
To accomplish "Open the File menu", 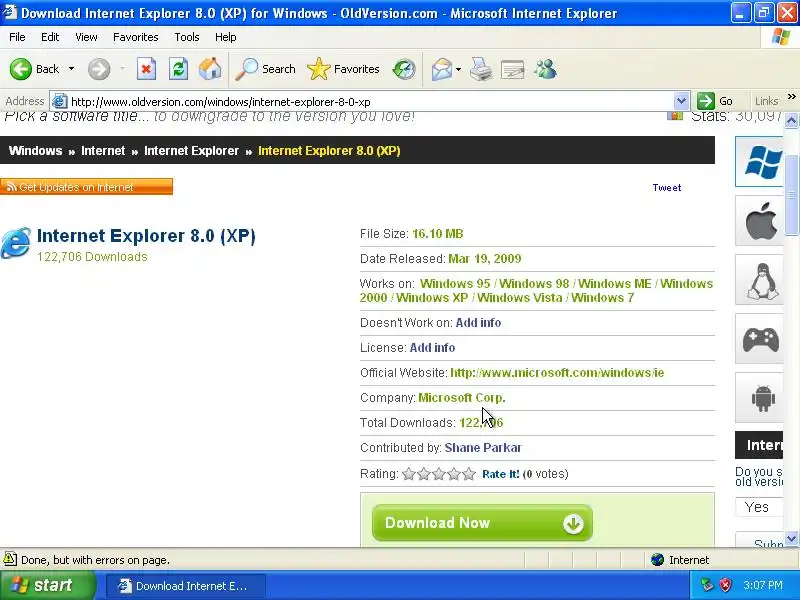I will click(17, 37).
